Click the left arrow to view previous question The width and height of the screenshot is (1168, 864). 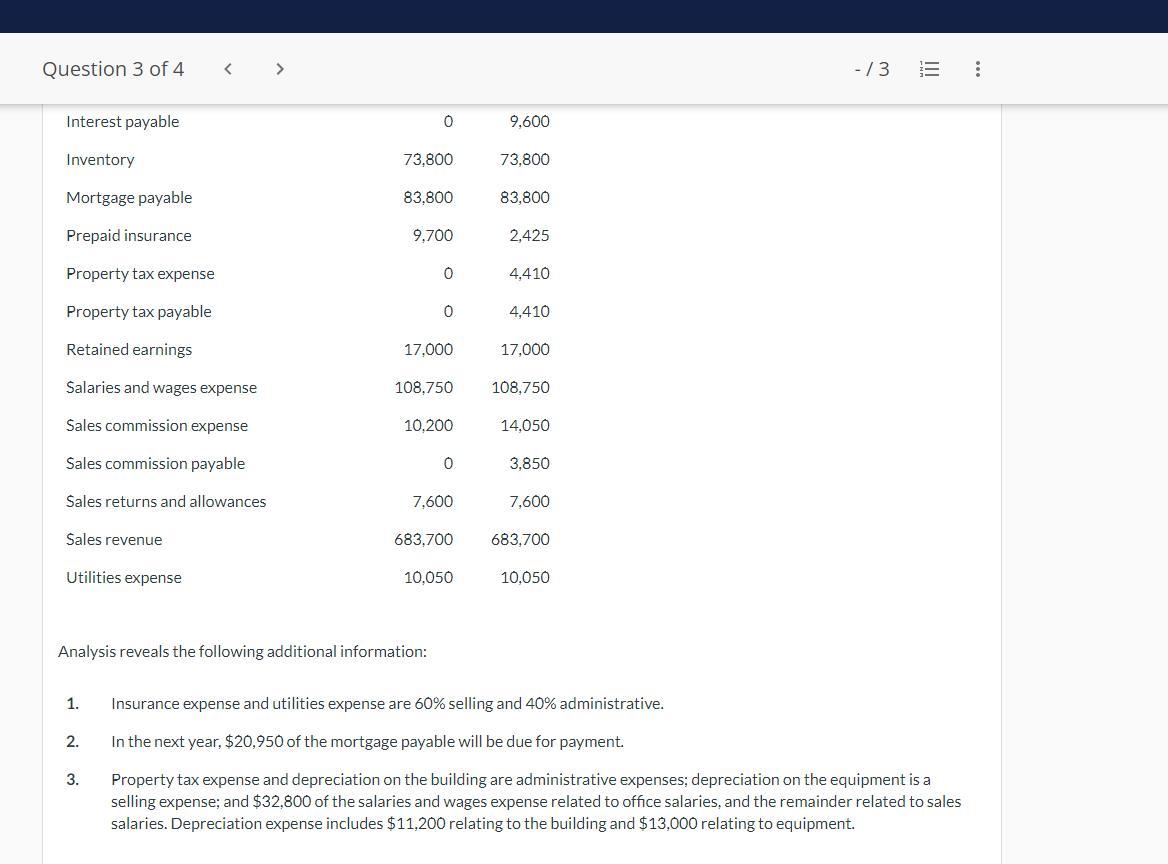click(227, 69)
